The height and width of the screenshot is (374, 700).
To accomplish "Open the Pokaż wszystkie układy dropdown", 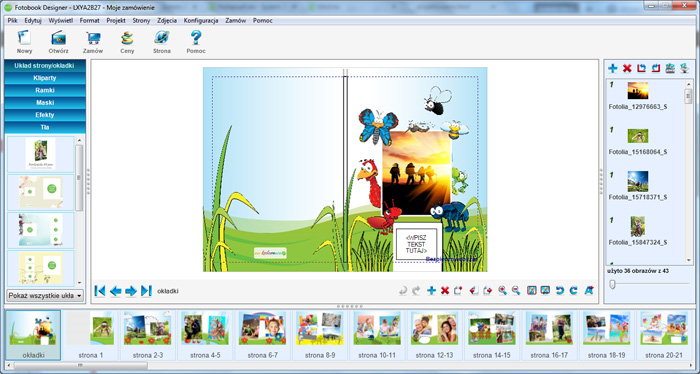I will click(45, 295).
